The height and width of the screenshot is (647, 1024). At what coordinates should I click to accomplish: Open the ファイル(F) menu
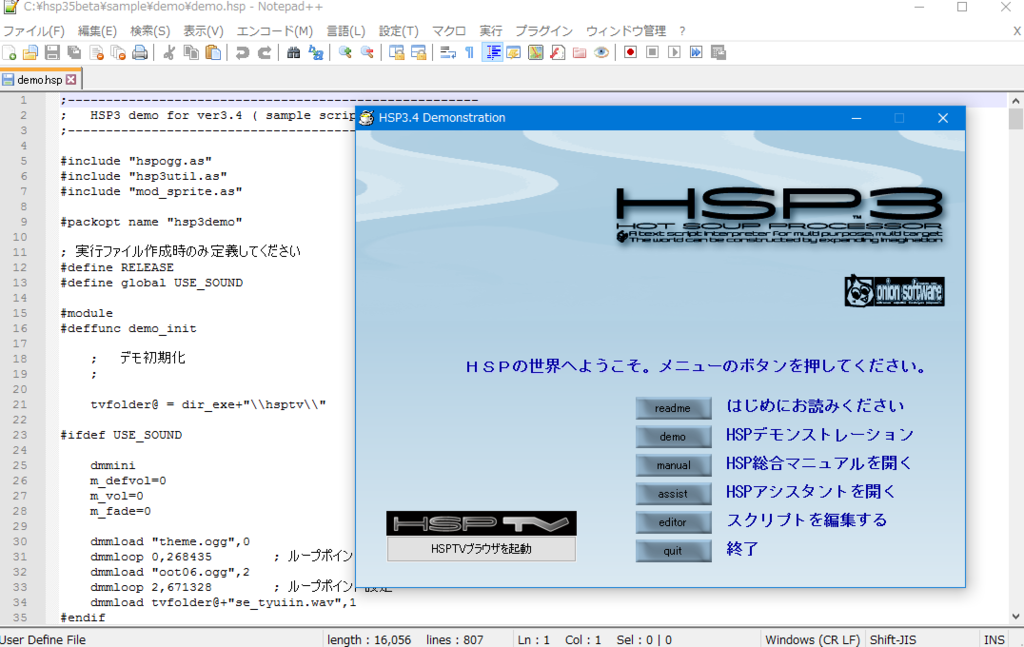coord(34,31)
